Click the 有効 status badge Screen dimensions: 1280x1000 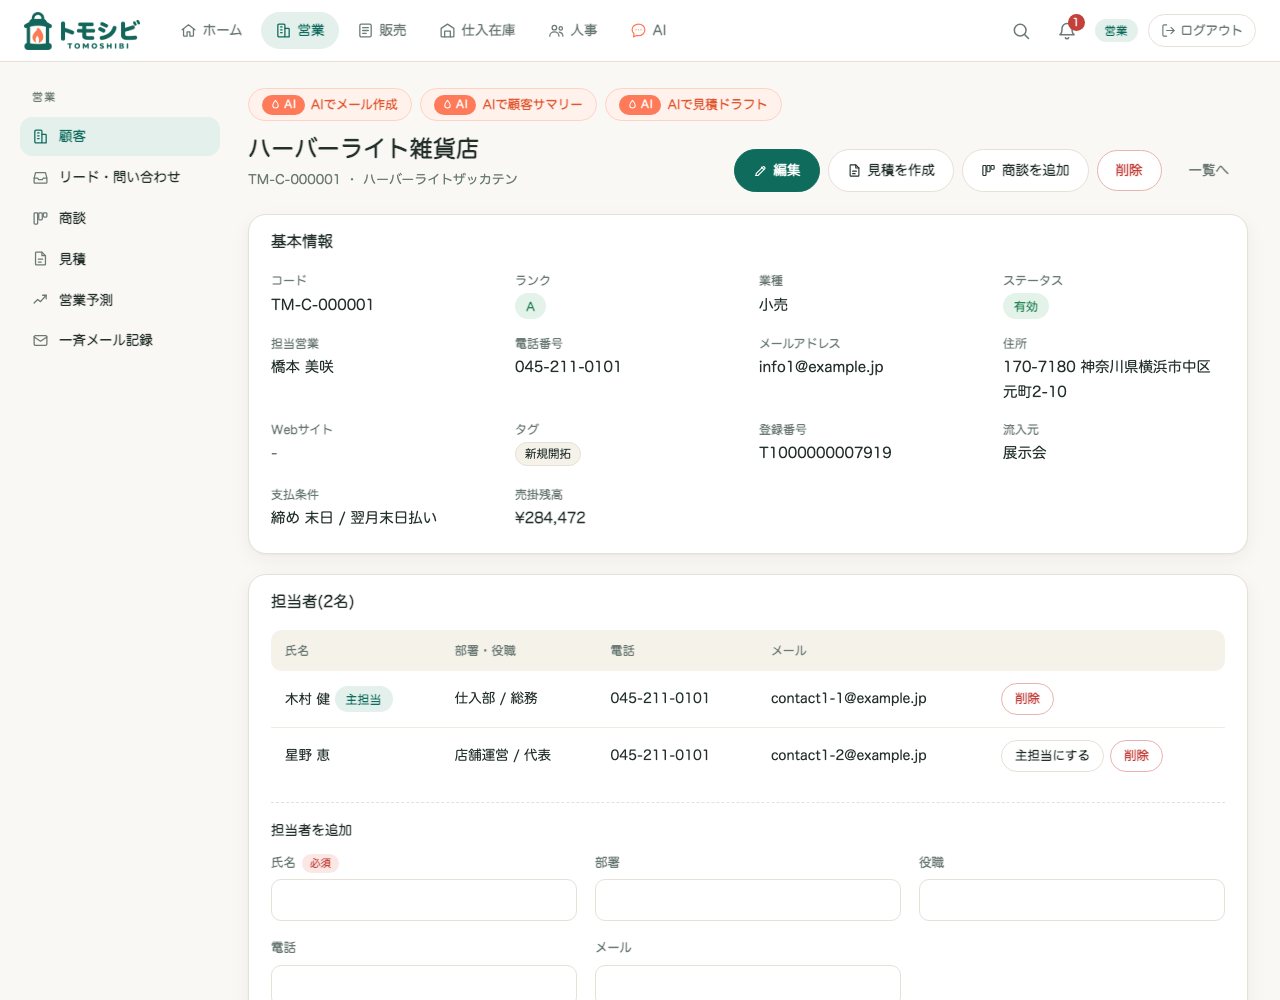point(1026,306)
